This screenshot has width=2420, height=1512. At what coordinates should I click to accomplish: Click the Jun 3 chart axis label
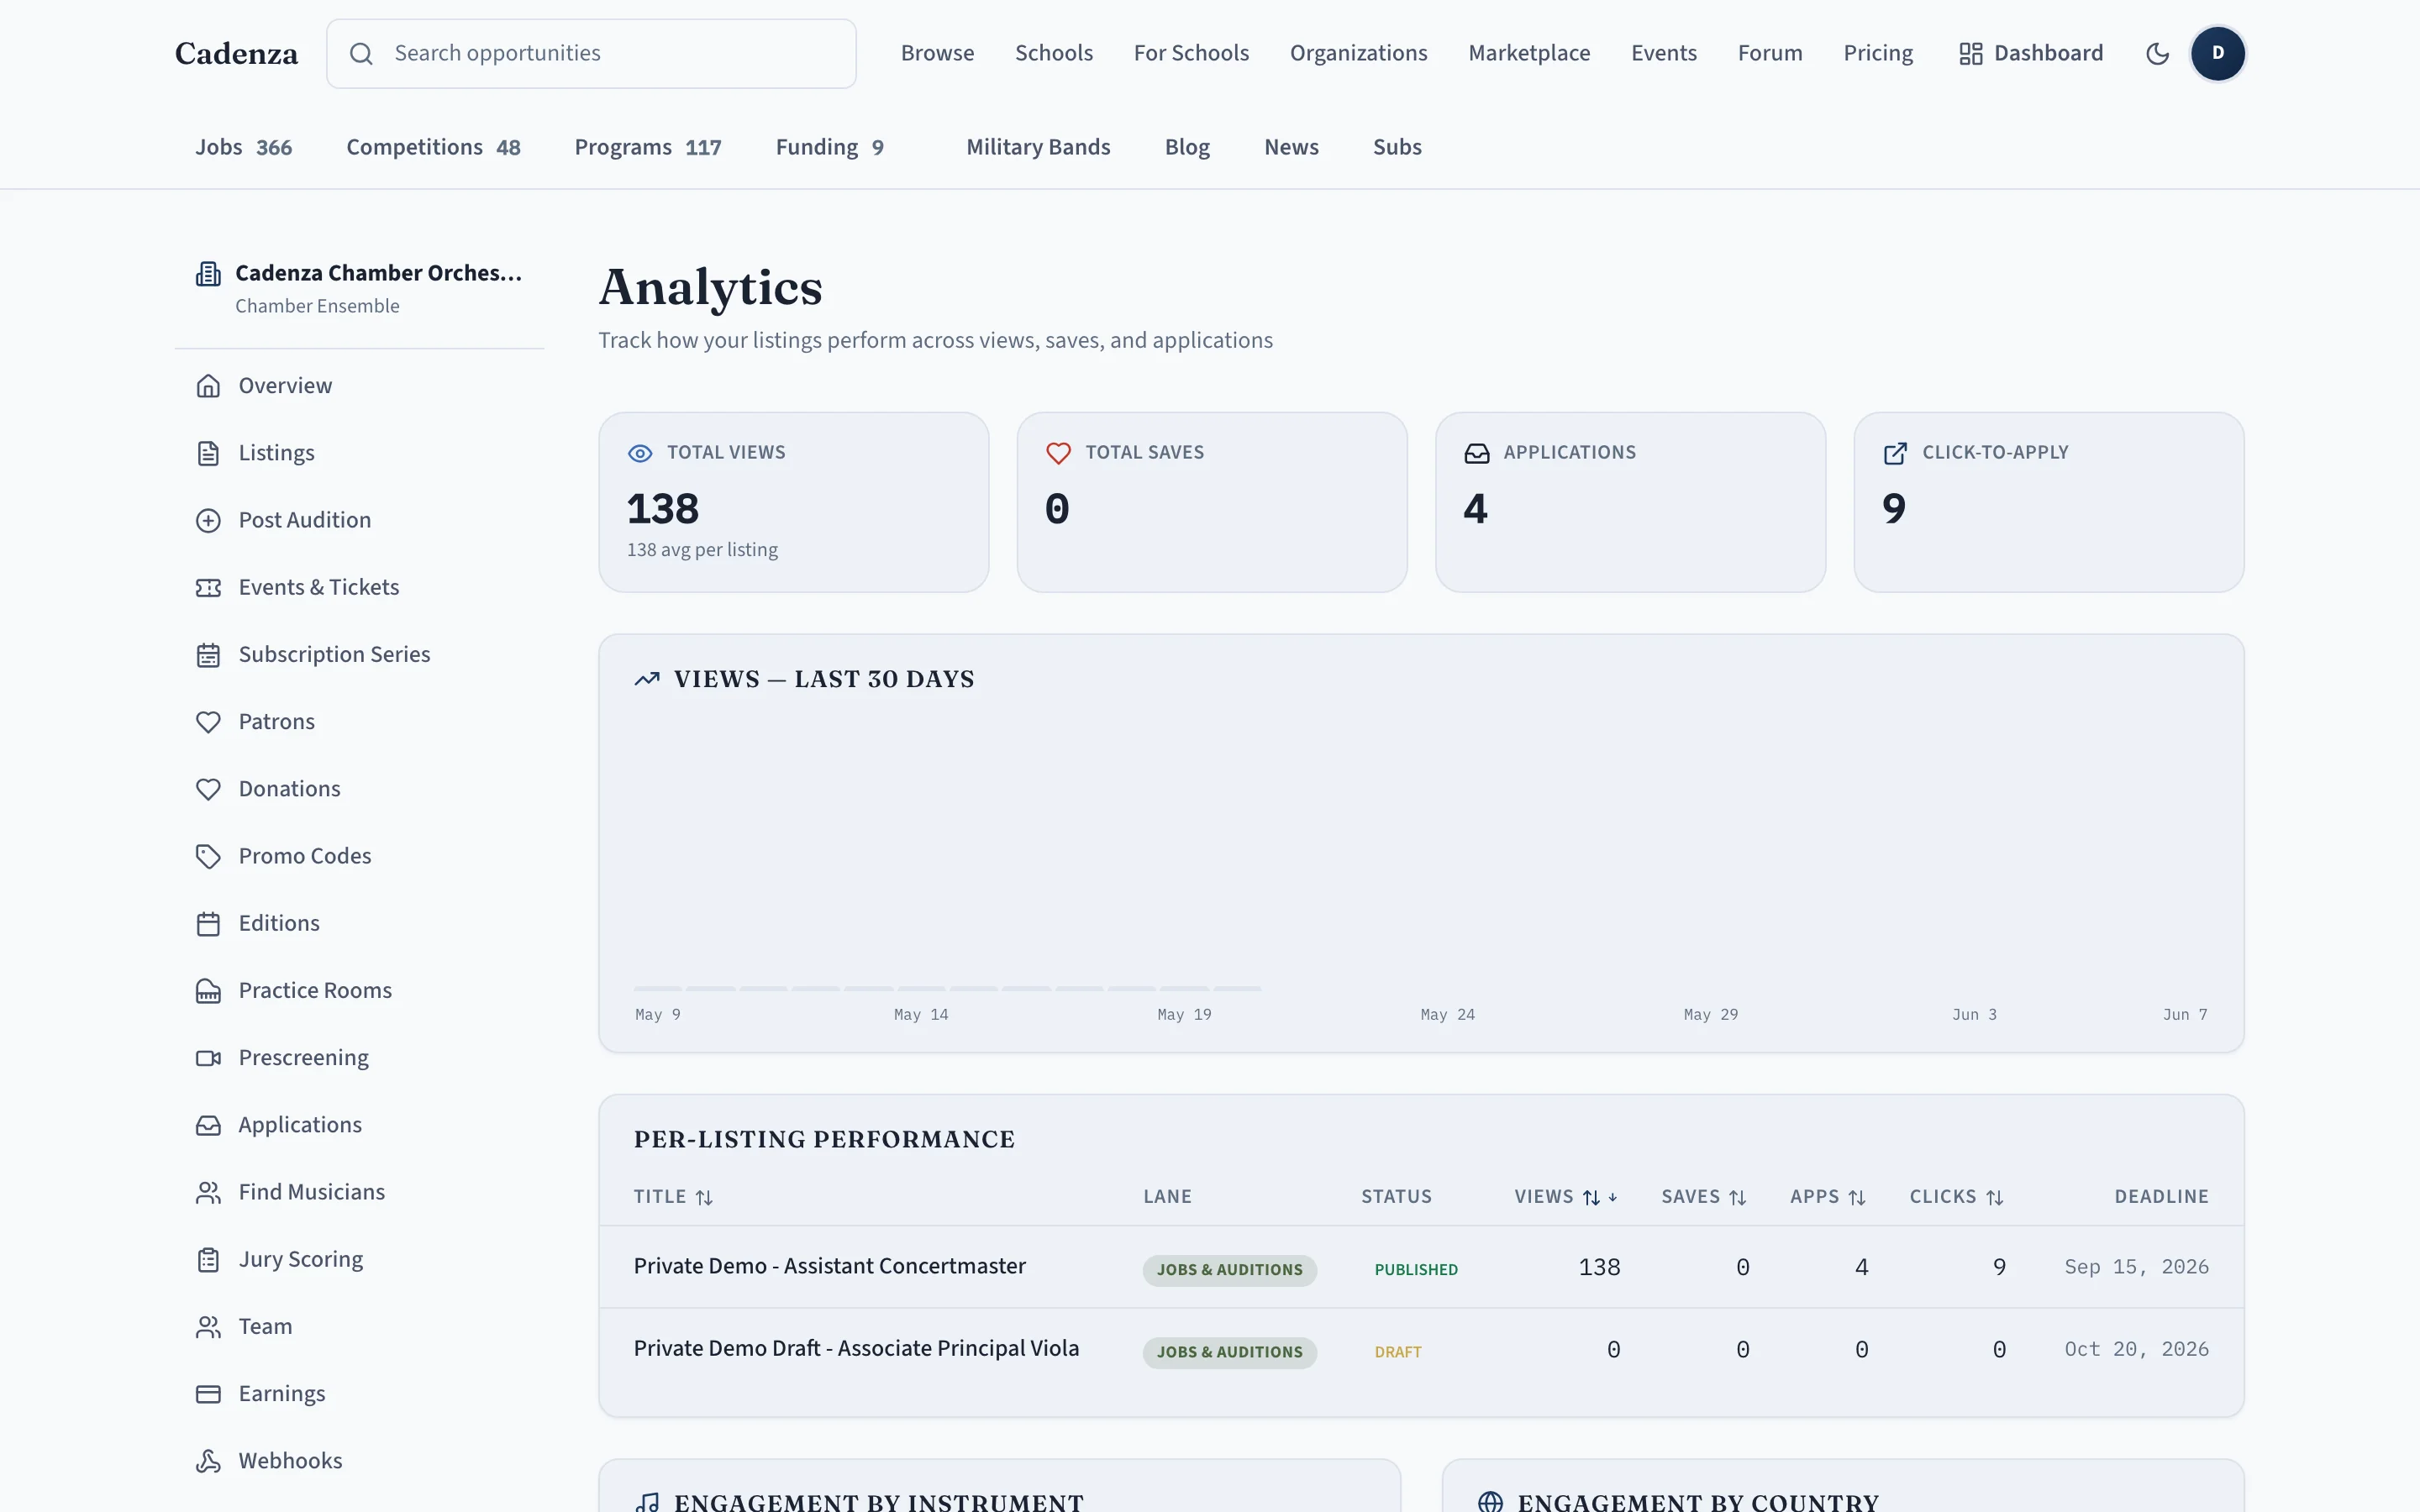1973,1014
